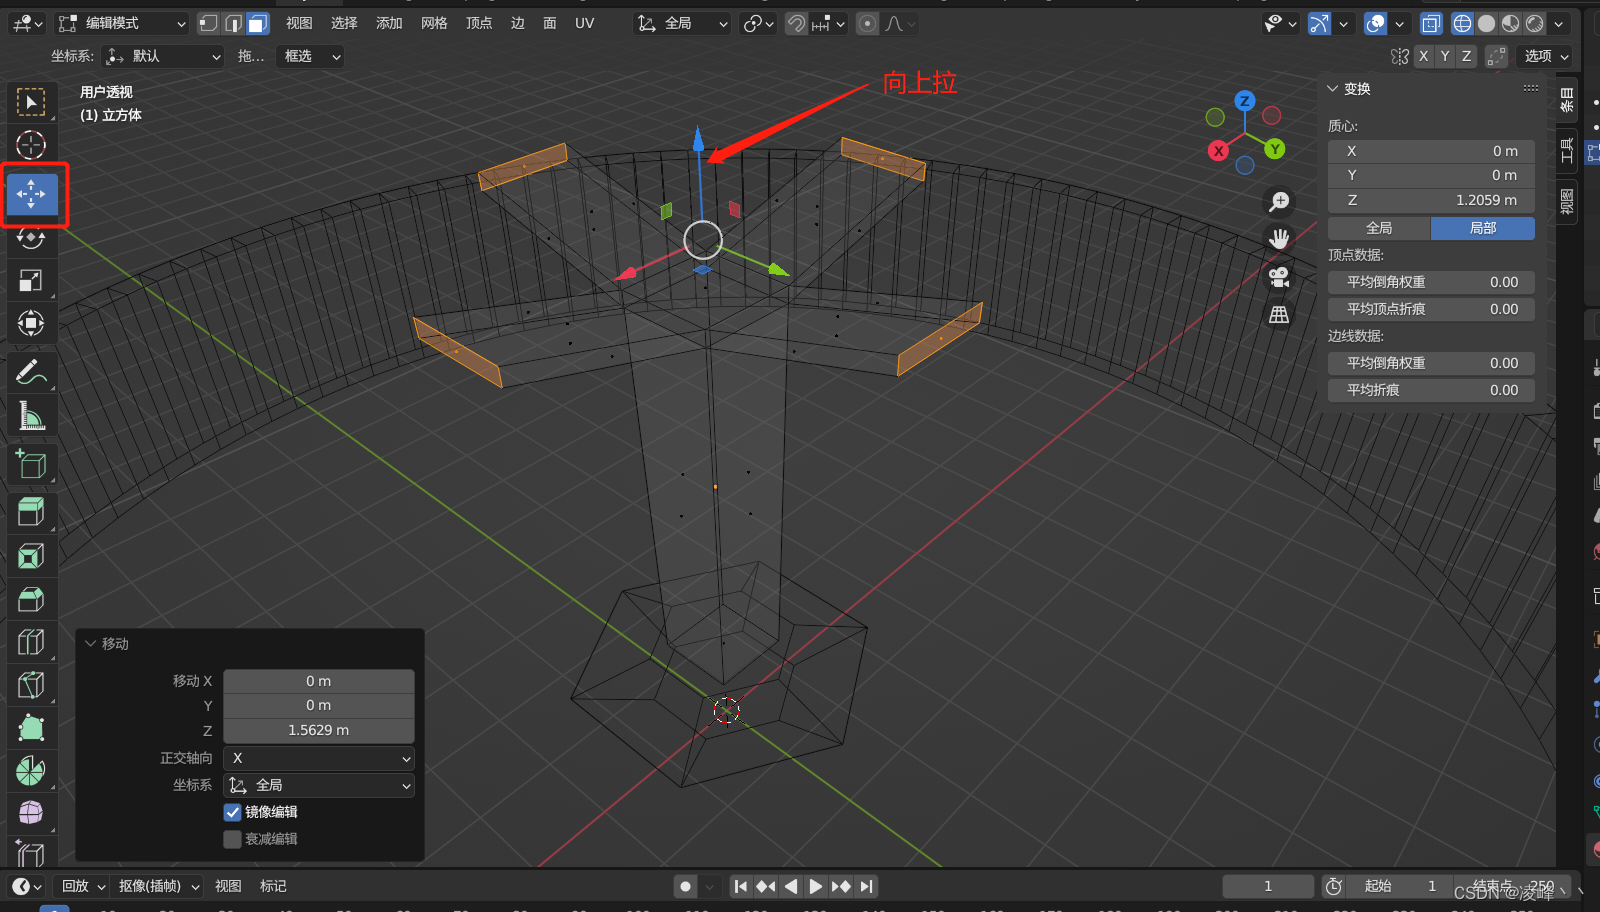
Task: Click the zoom magnifier viewport icon
Action: [1279, 202]
